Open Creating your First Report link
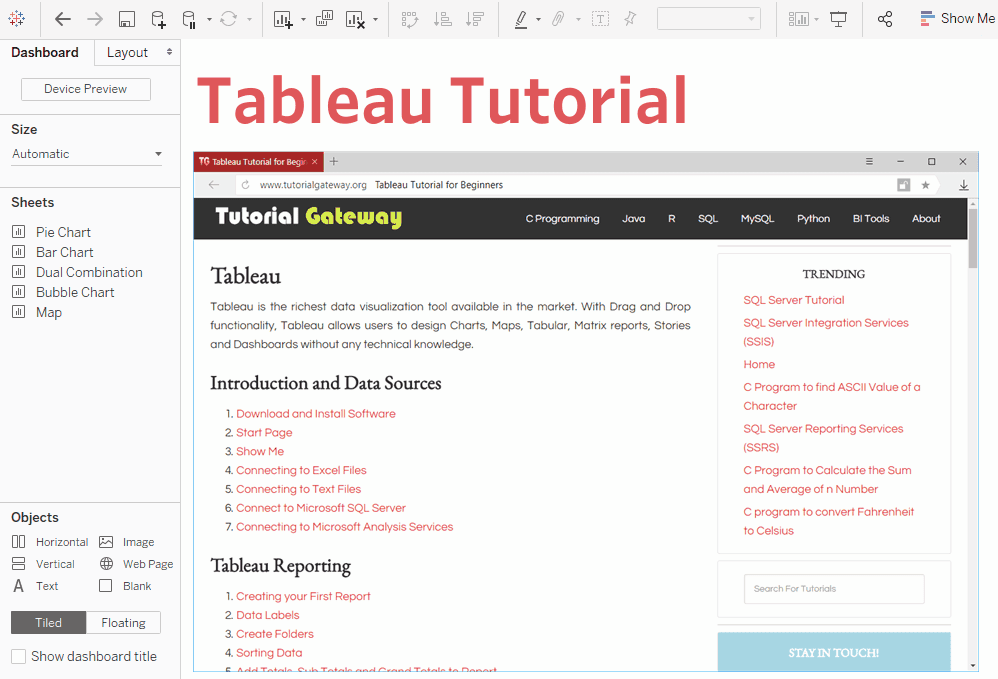 [x=303, y=596]
